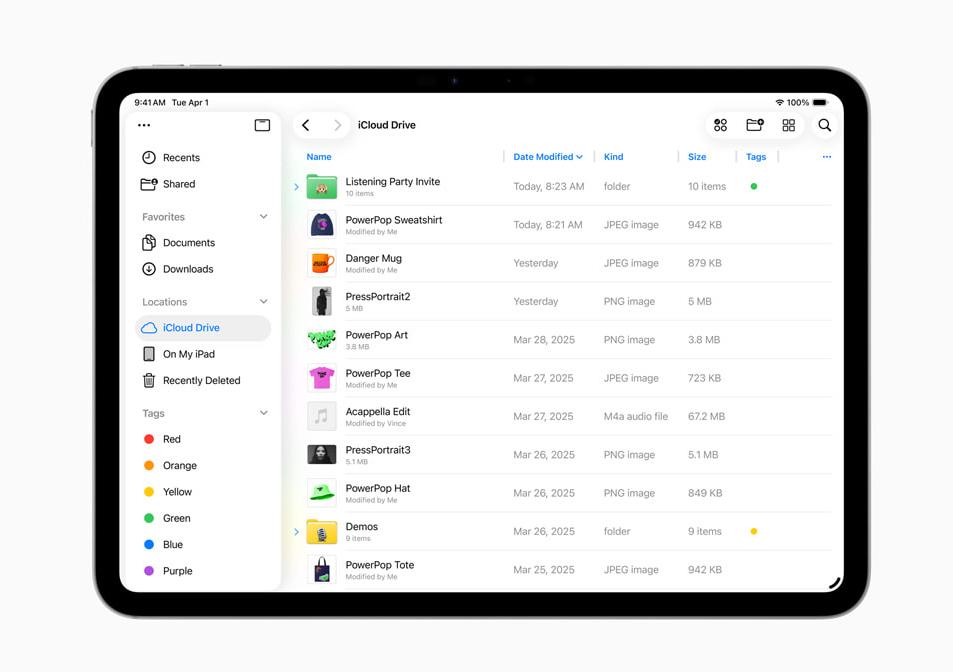Click the yellow tag dot on Demos
This screenshot has height=672, width=953.
754,532
